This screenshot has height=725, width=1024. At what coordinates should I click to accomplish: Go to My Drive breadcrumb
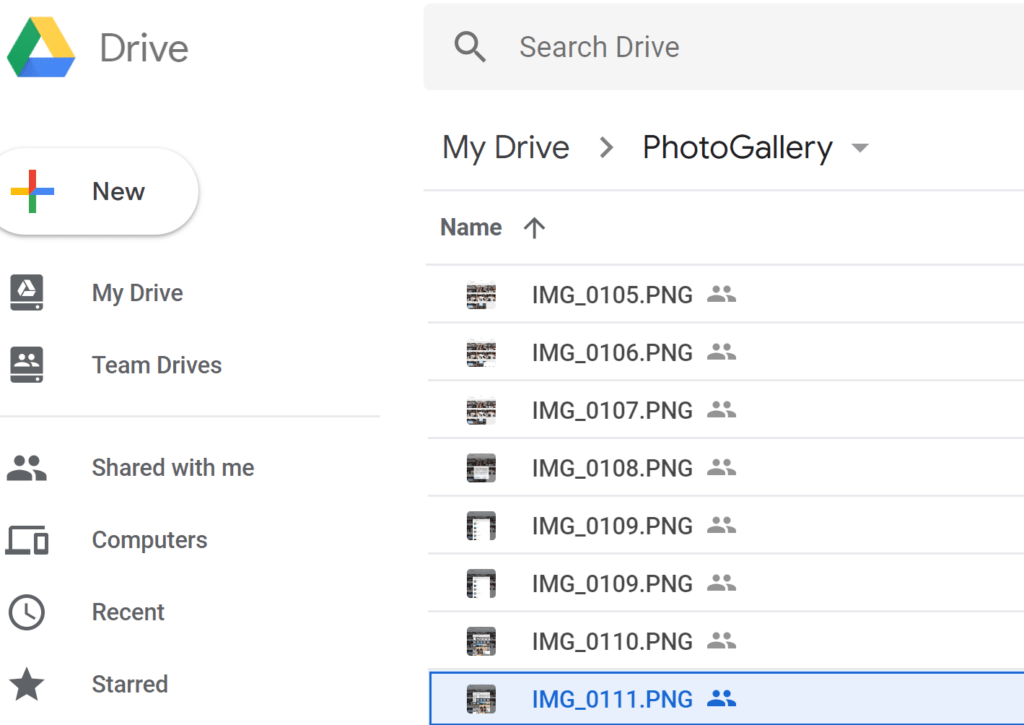506,148
